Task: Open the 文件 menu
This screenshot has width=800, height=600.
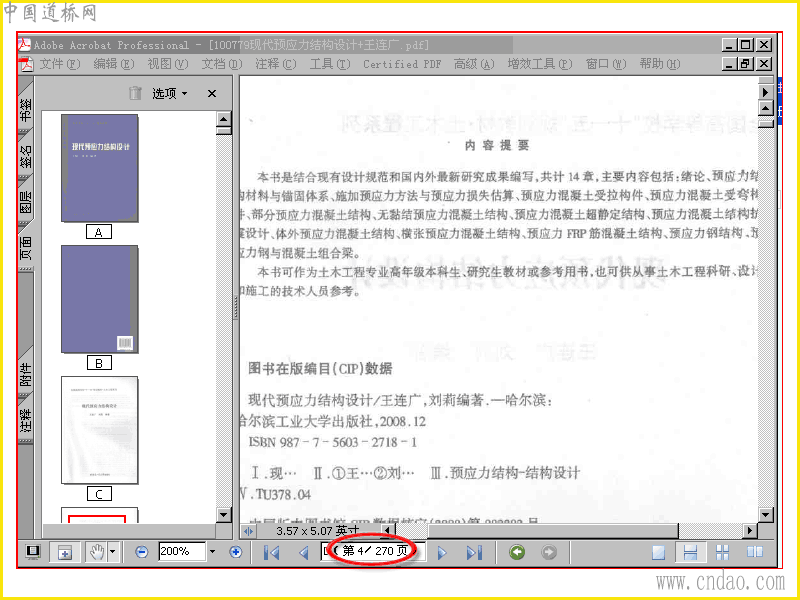Action: [60, 64]
